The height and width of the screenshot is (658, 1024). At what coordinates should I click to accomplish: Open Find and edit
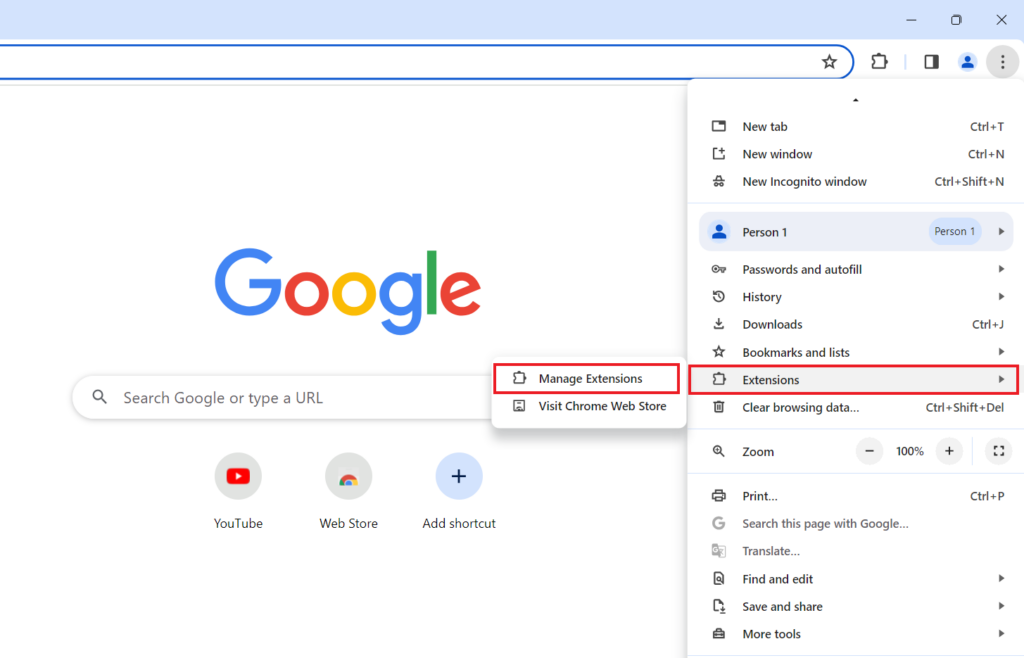tap(856, 579)
